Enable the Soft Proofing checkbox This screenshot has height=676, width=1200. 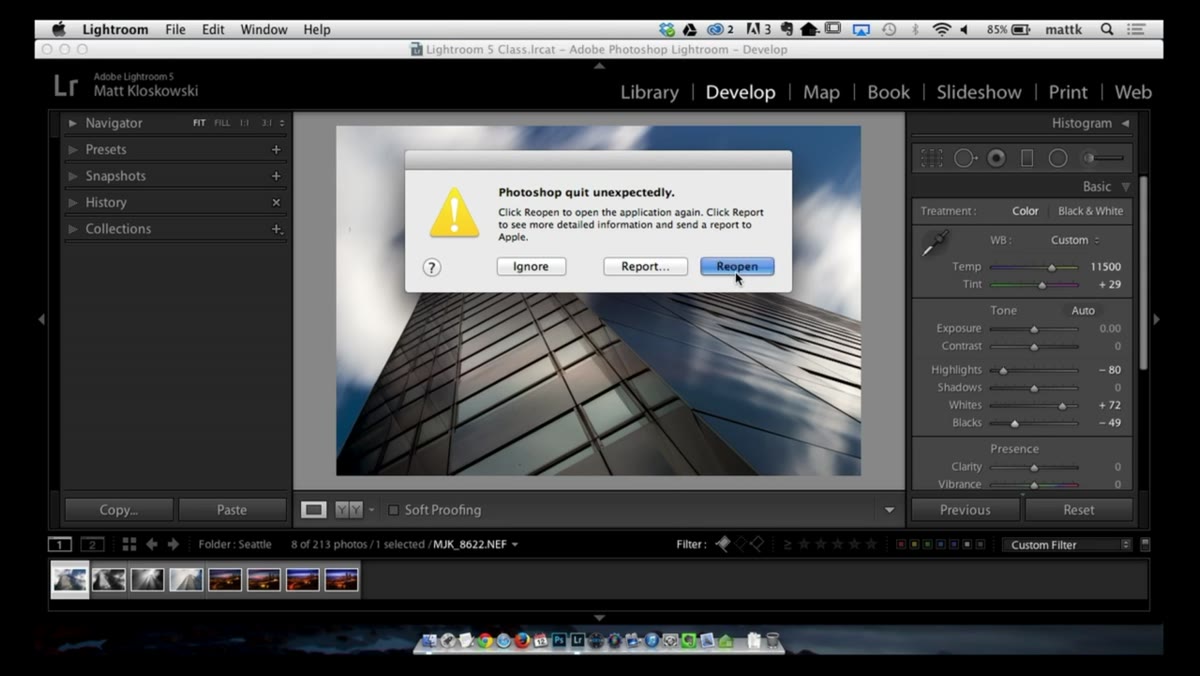tap(394, 510)
